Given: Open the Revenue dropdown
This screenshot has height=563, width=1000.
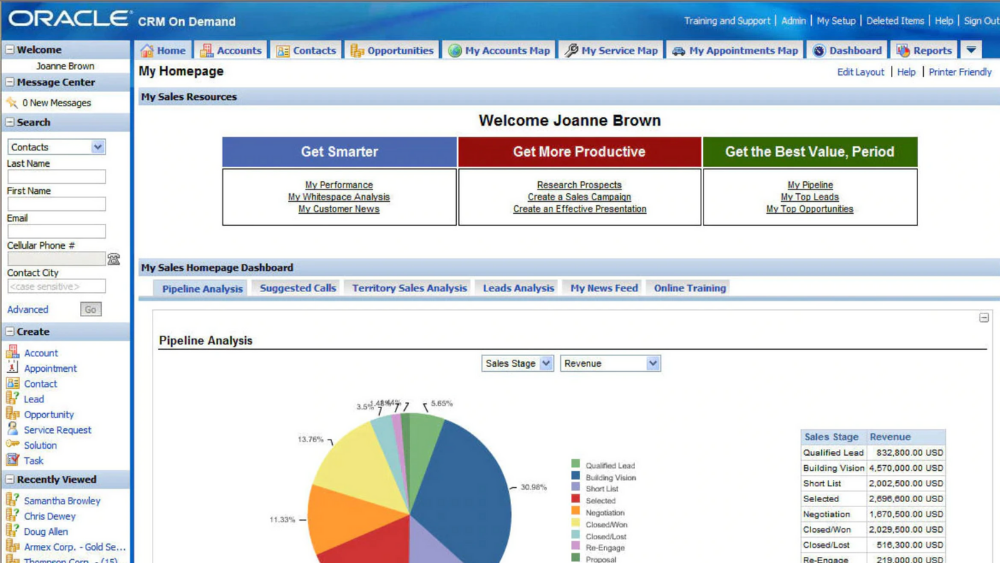Looking at the screenshot, I should tap(652, 363).
